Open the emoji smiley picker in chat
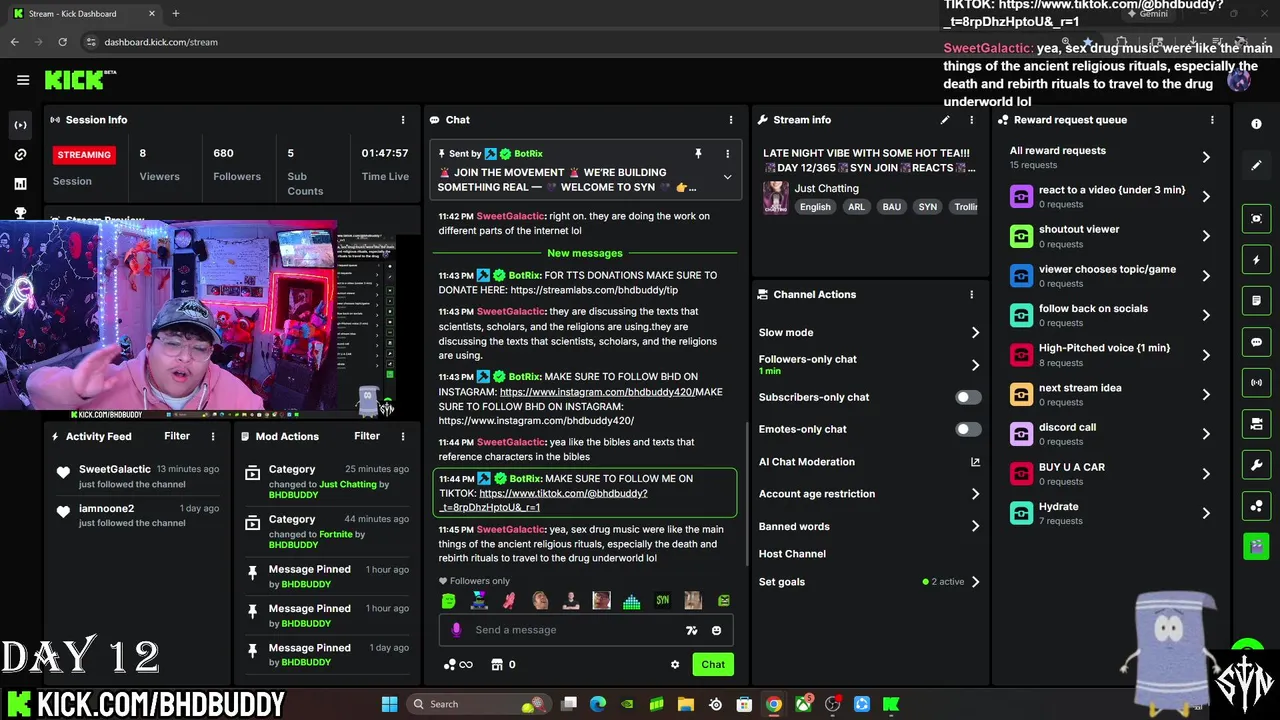Image resolution: width=1280 pixels, height=720 pixels. [716, 630]
